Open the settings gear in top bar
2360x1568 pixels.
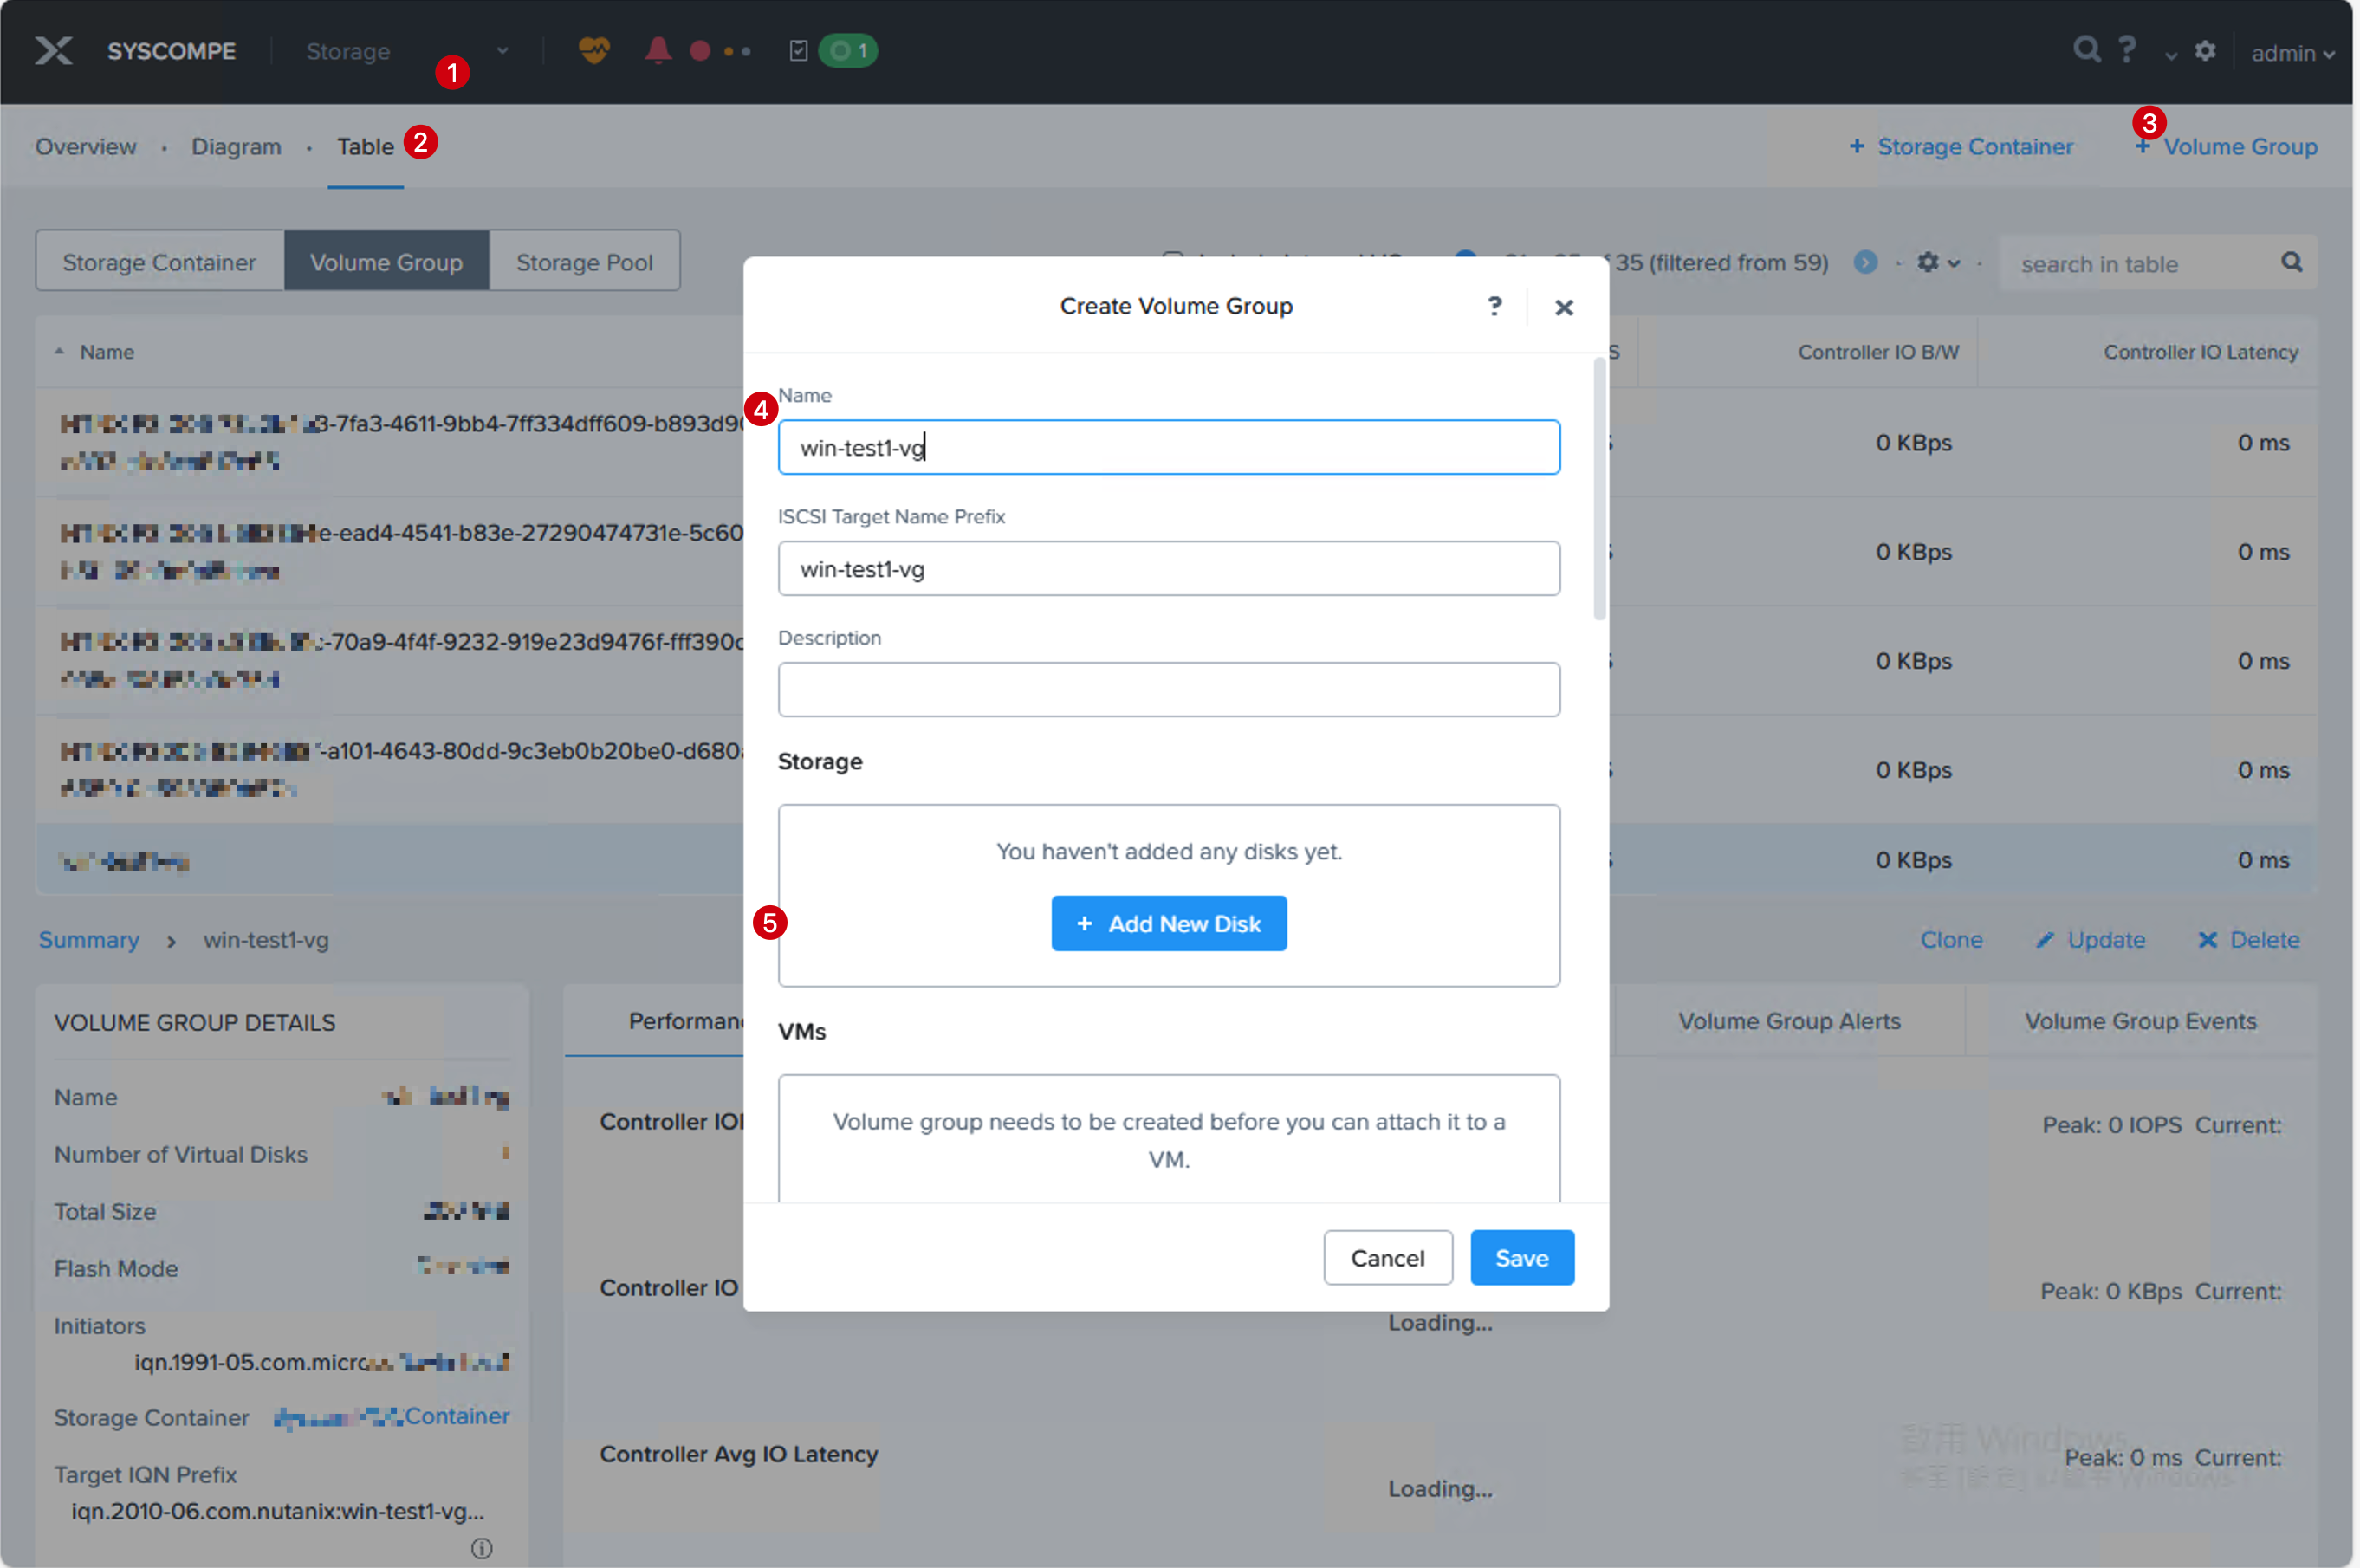(2205, 51)
